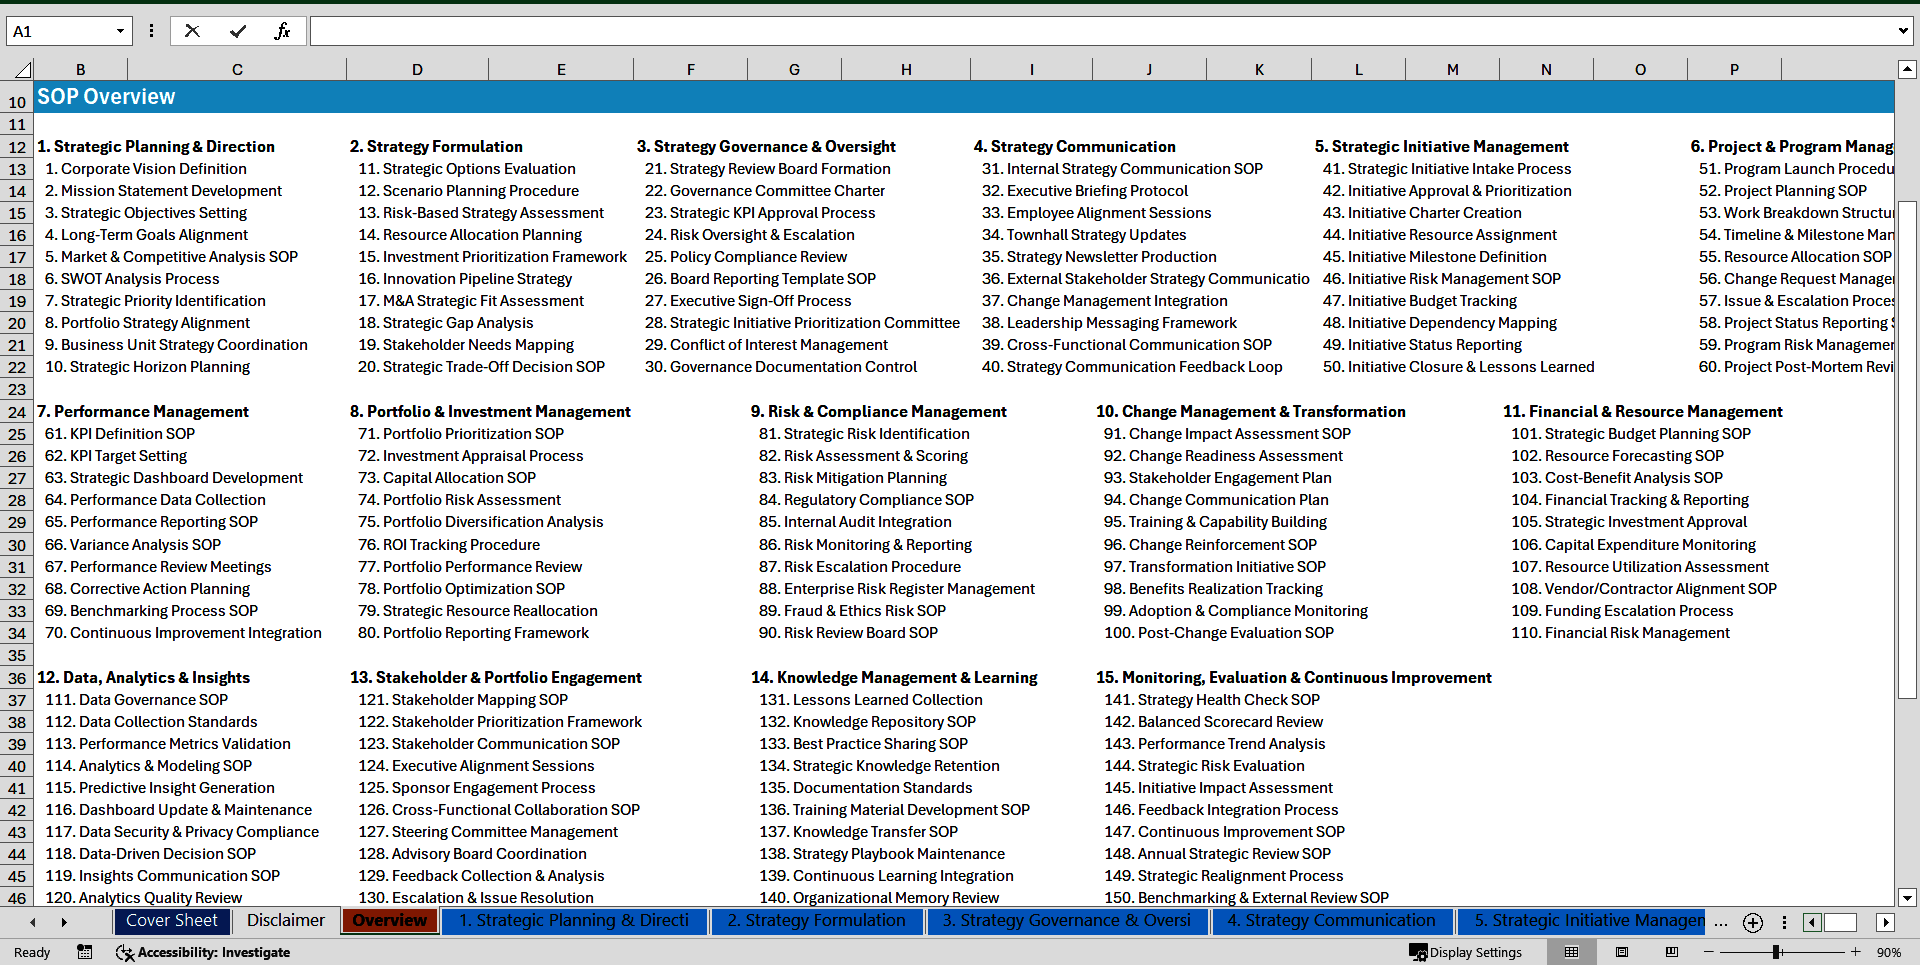Open the Name Box dropdown arrow

pyautogui.click(x=120, y=31)
